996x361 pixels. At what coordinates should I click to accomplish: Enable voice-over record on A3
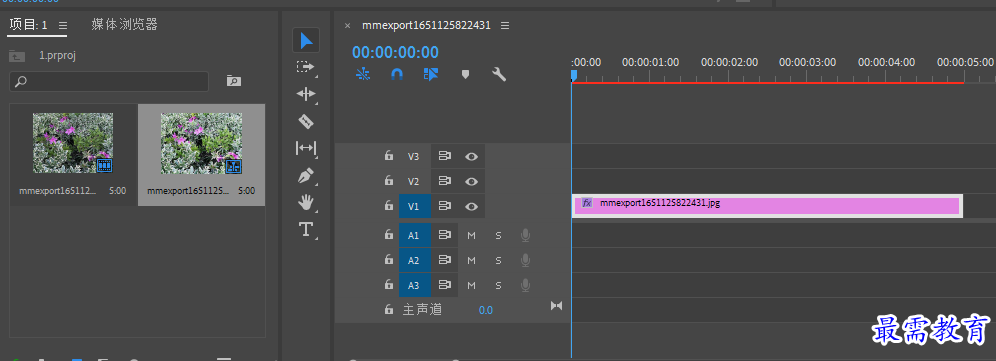click(x=525, y=285)
